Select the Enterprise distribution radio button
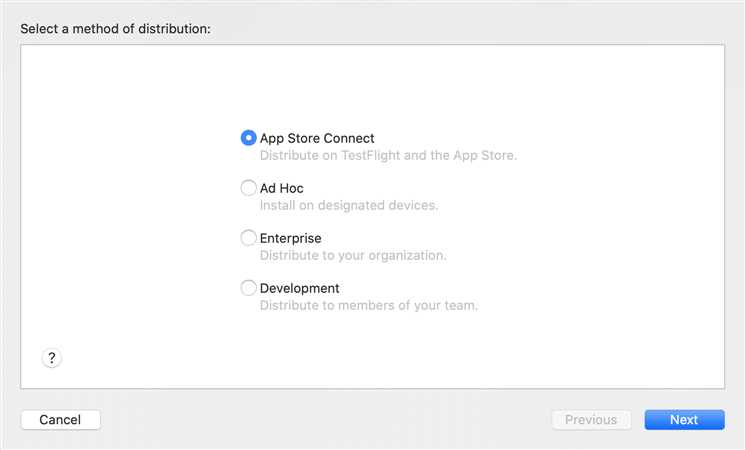This screenshot has height=450, width=745. tap(248, 238)
